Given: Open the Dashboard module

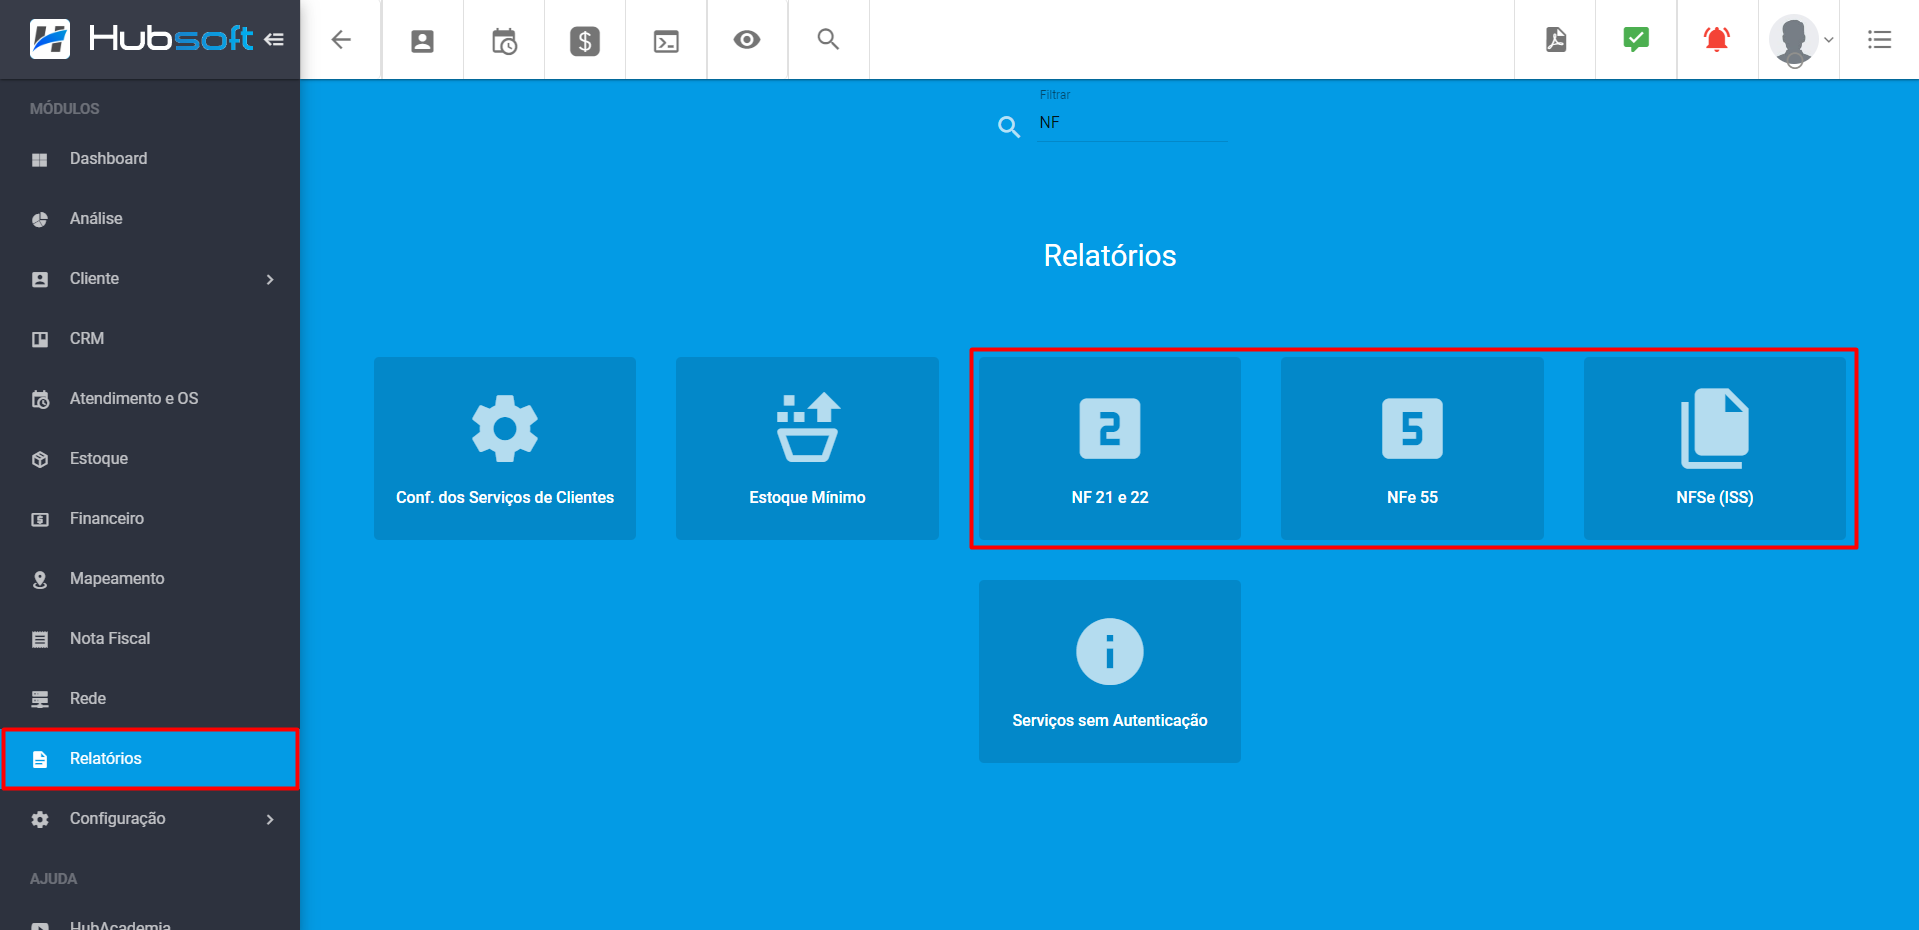Looking at the screenshot, I should coord(150,159).
